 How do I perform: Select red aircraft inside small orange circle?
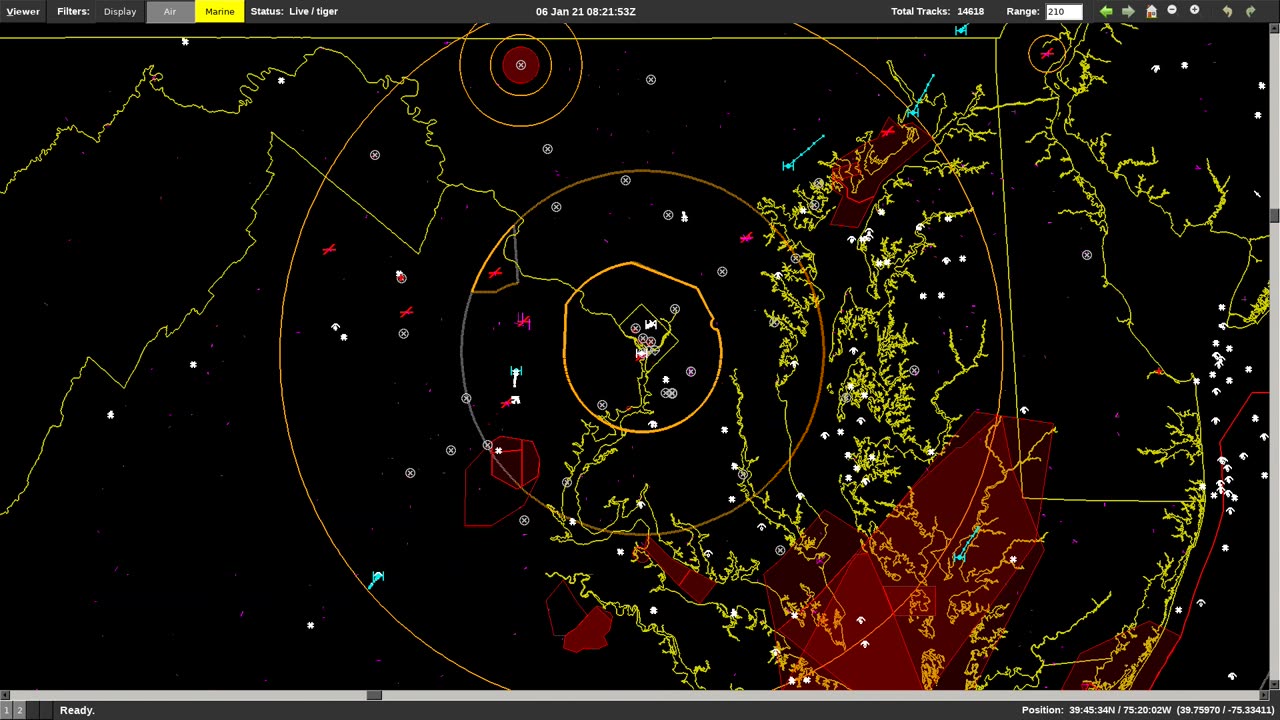[1047, 53]
